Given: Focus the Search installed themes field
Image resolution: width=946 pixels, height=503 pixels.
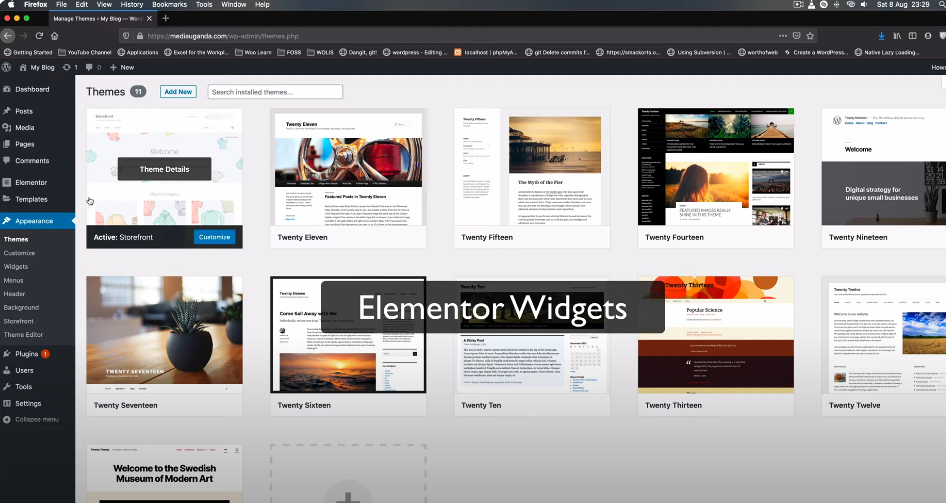Looking at the screenshot, I should point(275,92).
